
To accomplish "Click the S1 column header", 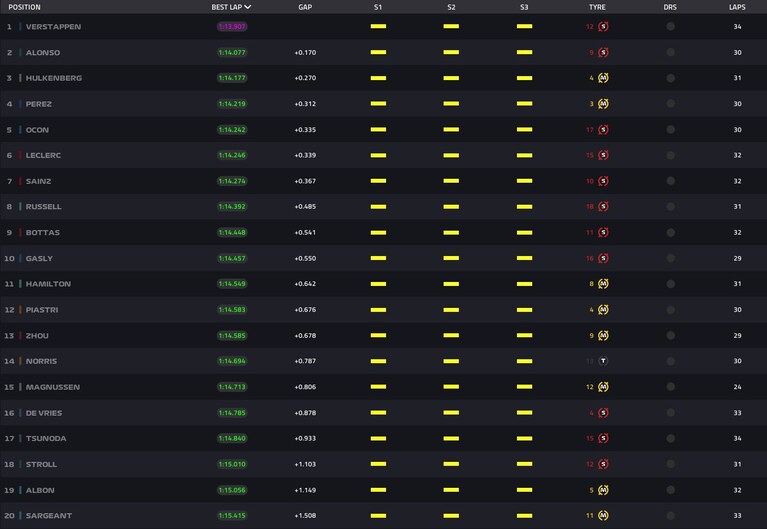I will tap(378, 7).
